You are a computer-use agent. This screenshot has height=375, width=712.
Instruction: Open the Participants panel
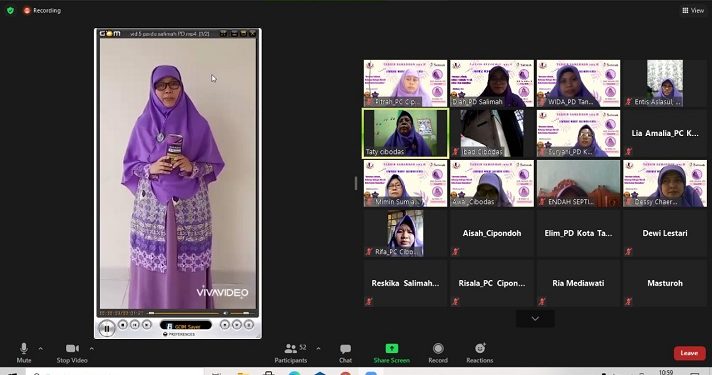291,353
